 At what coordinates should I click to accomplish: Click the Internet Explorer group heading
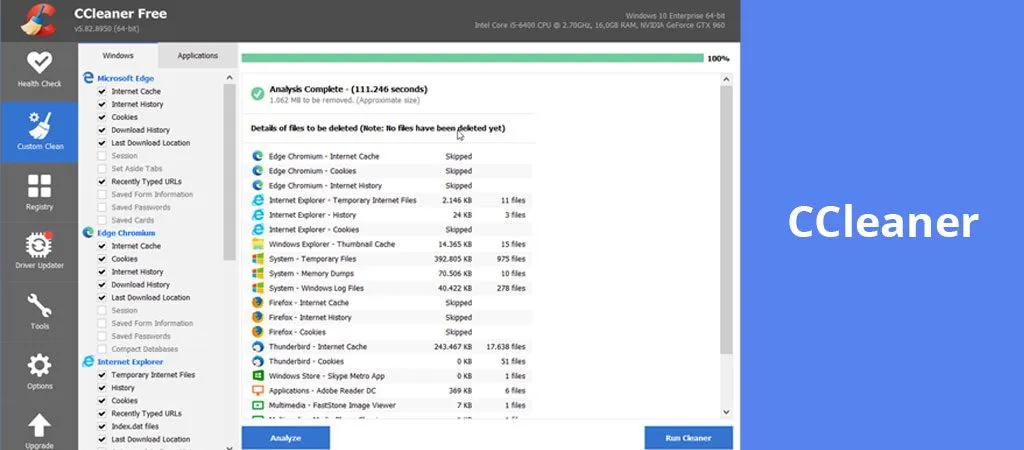[x=130, y=362]
